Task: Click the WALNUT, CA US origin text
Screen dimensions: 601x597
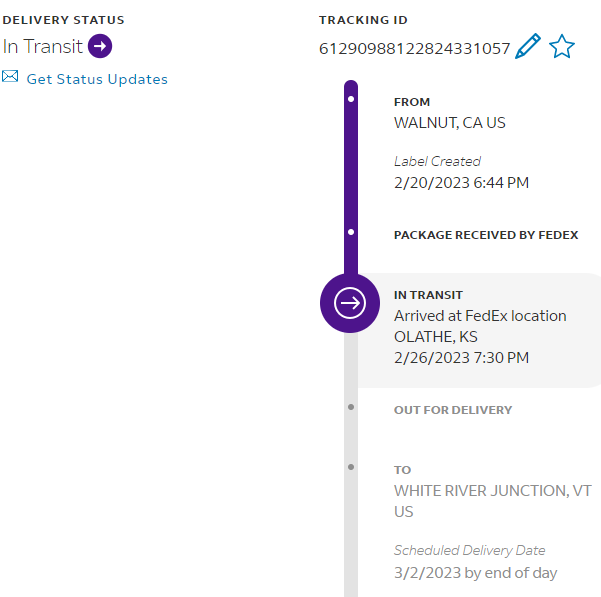Action: click(449, 123)
